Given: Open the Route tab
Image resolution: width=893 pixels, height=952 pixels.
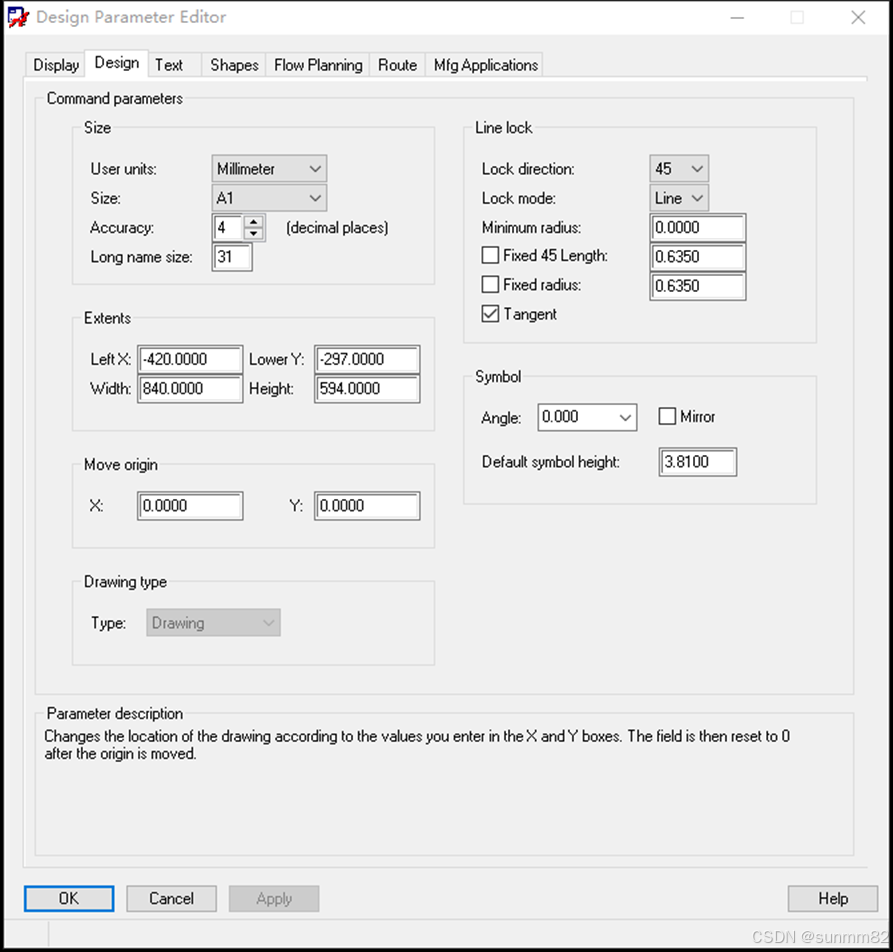Looking at the screenshot, I should click(x=397, y=65).
